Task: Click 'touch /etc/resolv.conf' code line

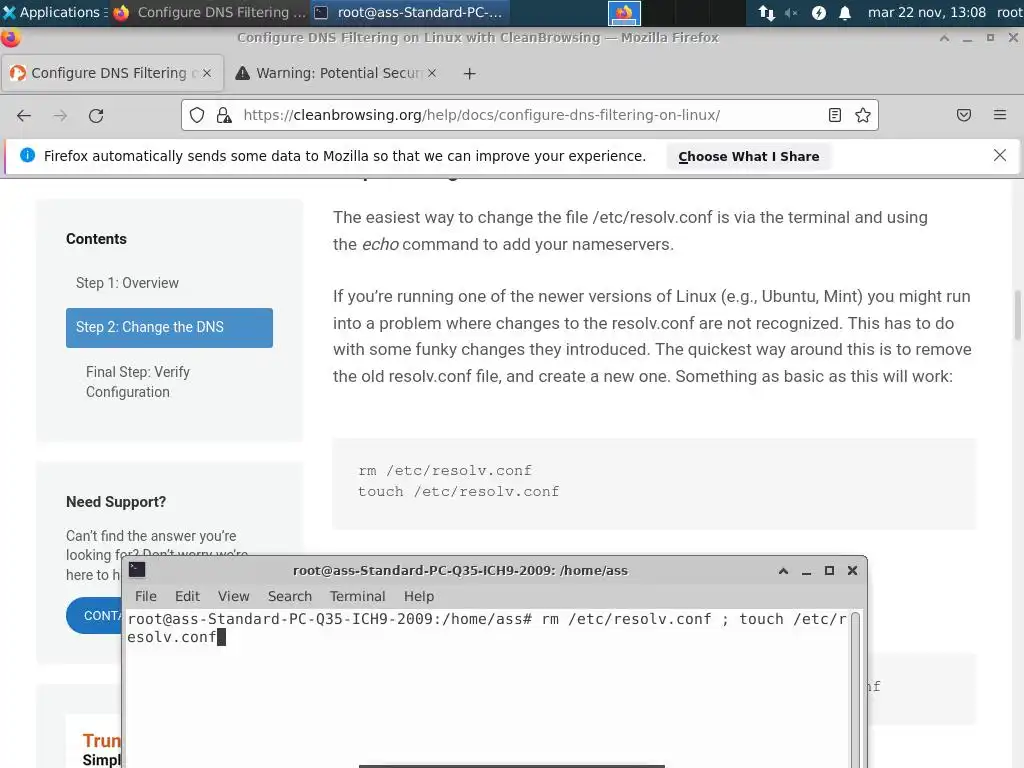Action: [x=458, y=492]
